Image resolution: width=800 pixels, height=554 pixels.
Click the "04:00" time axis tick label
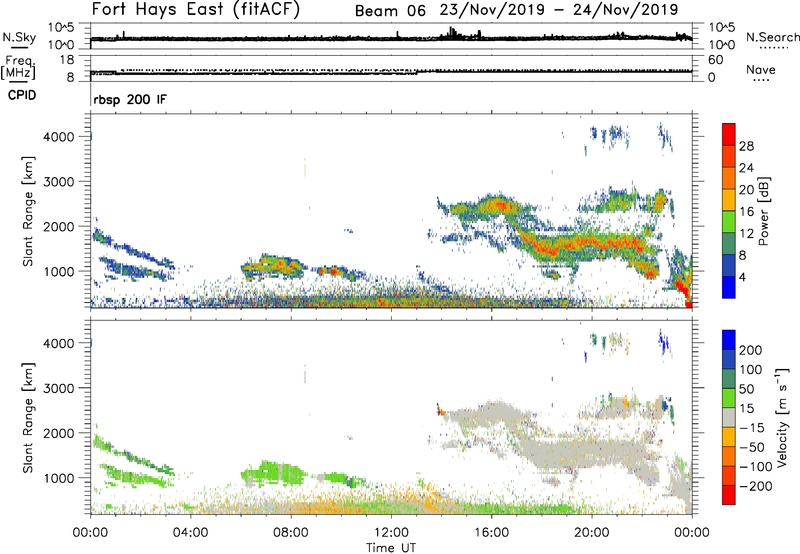190,533
